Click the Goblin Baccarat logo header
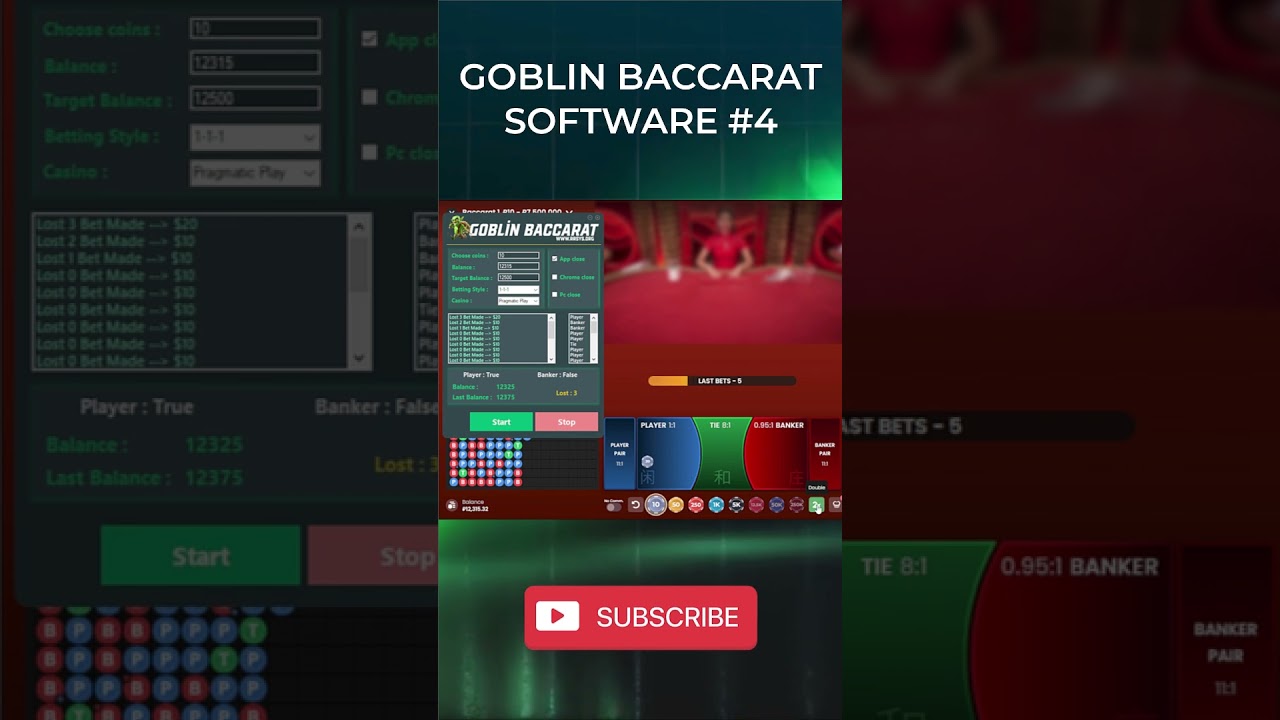The image size is (1280, 720). coord(523,230)
